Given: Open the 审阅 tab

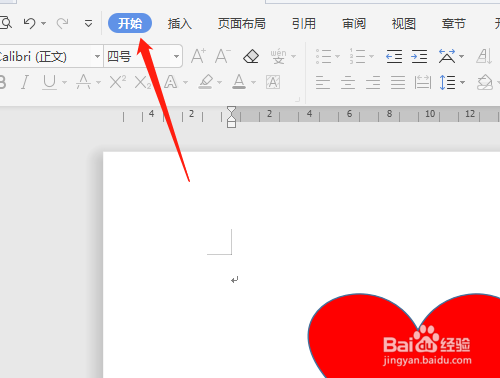Looking at the screenshot, I should [x=354, y=24].
